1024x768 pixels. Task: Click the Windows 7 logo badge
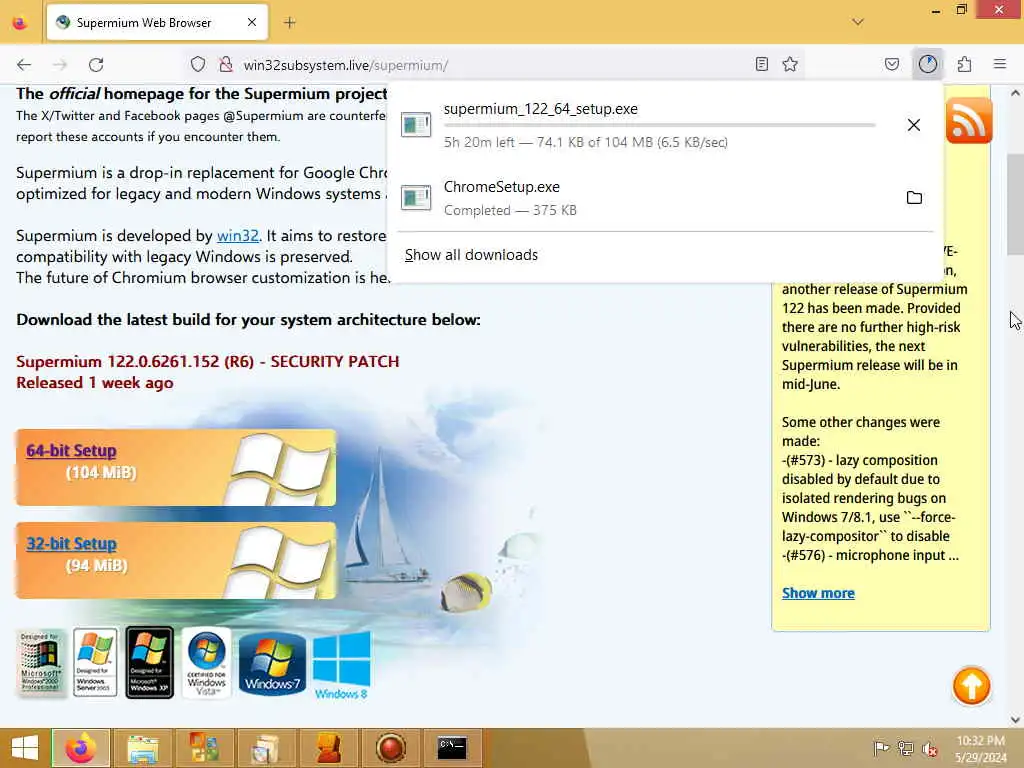click(x=272, y=664)
